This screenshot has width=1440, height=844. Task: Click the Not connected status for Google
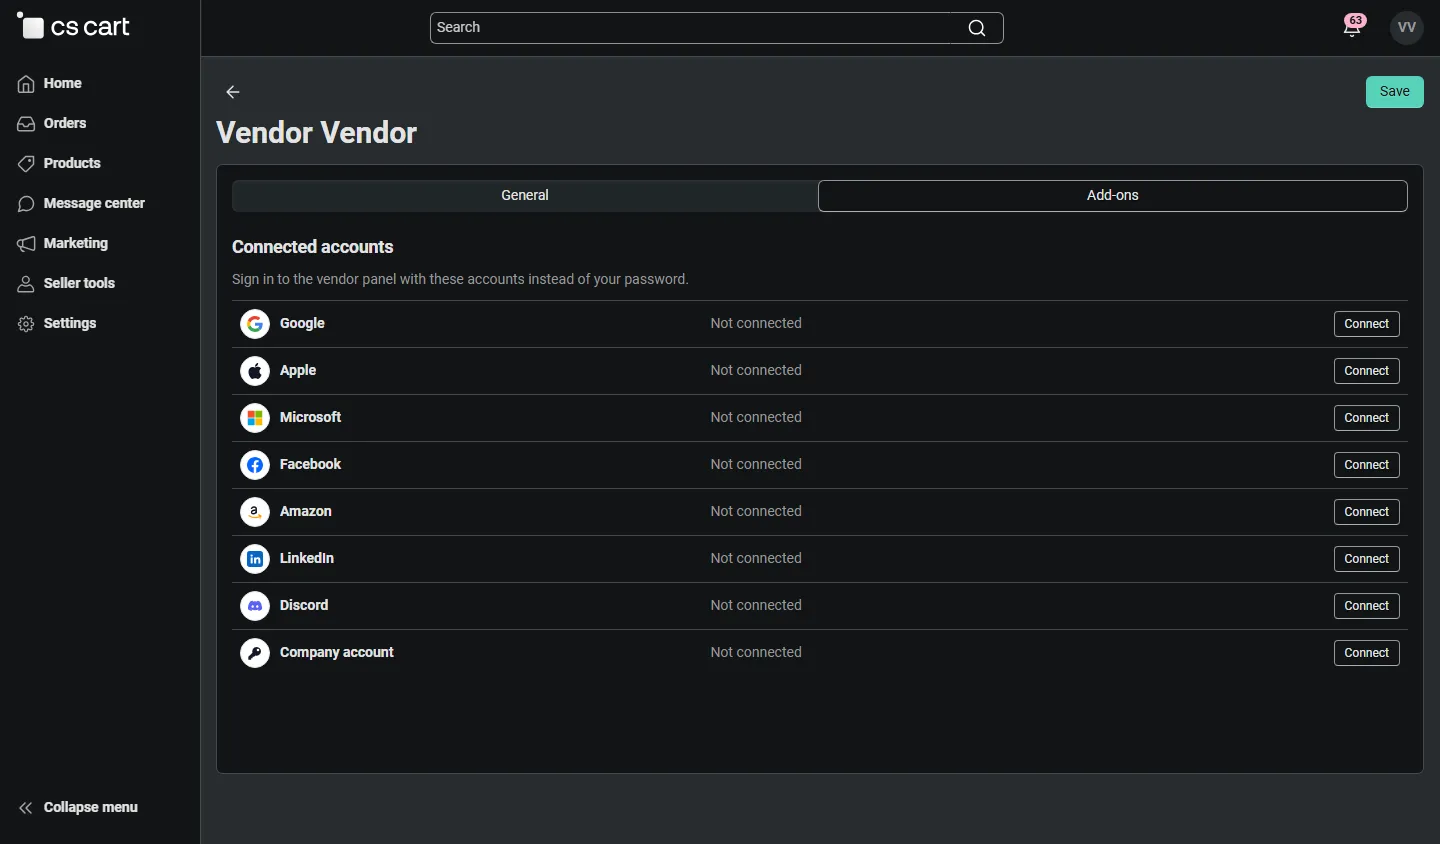click(x=756, y=324)
